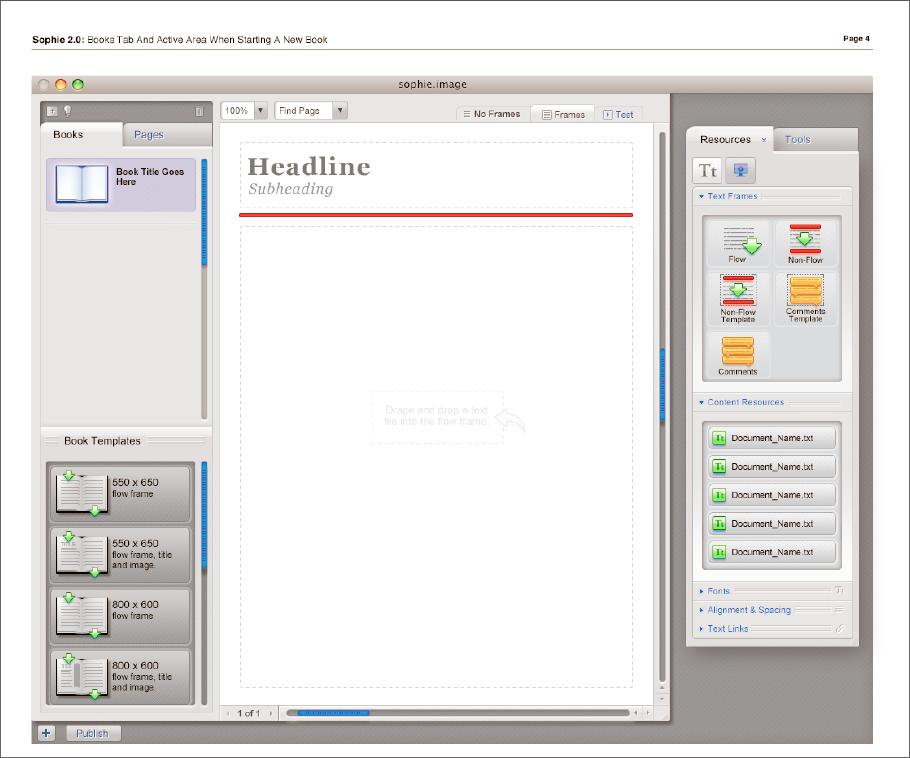Click the Book Templates blue scrollbar thumb
This screenshot has height=758, width=910.
pyautogui.click(x=204, y=515)
